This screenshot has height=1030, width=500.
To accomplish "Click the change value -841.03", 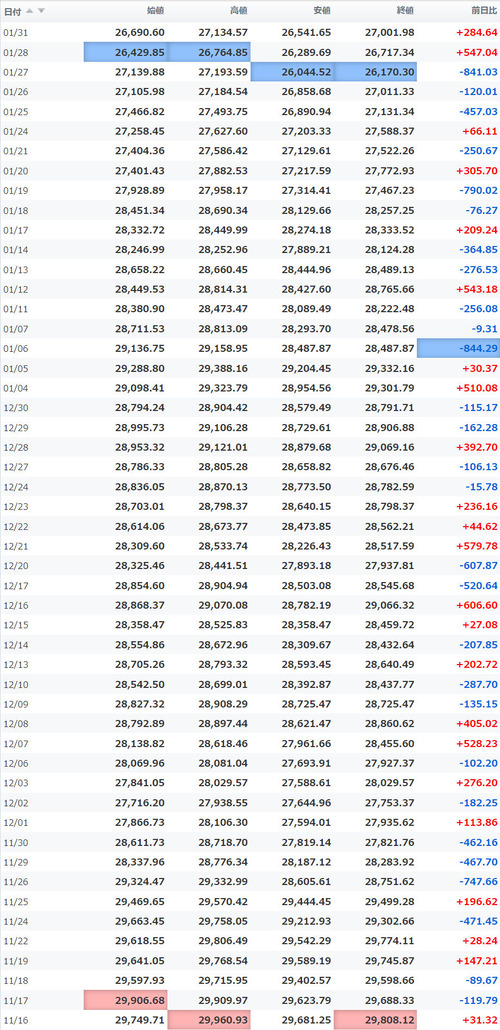I will pos(478,72).
